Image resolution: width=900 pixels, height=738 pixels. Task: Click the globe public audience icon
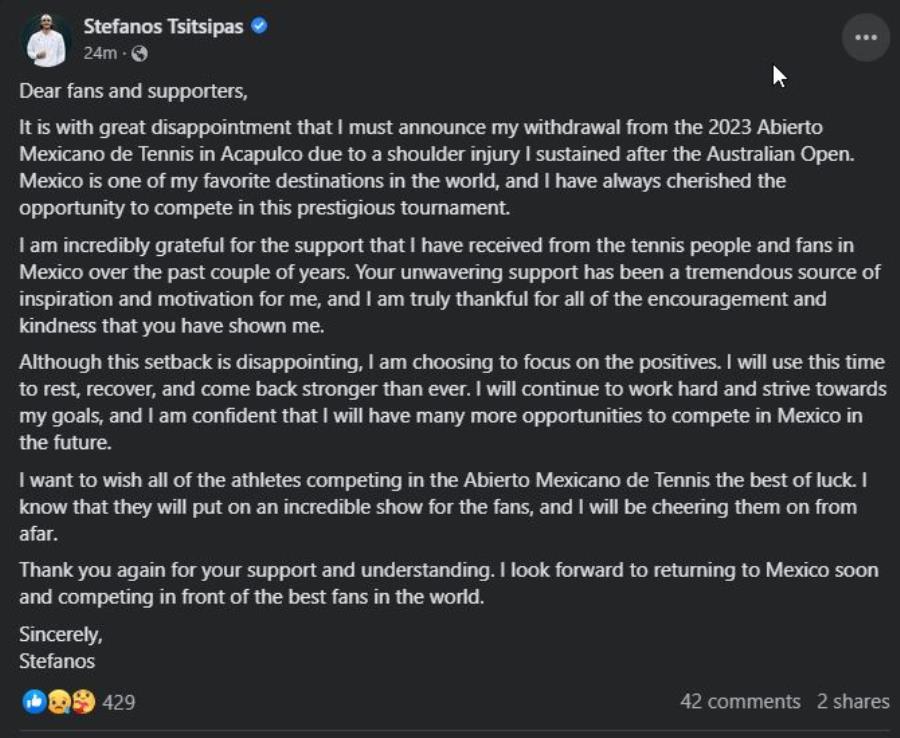[139, 53]
